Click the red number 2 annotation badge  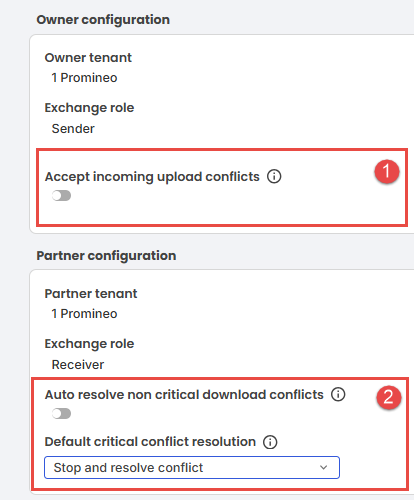click(389, 397)
